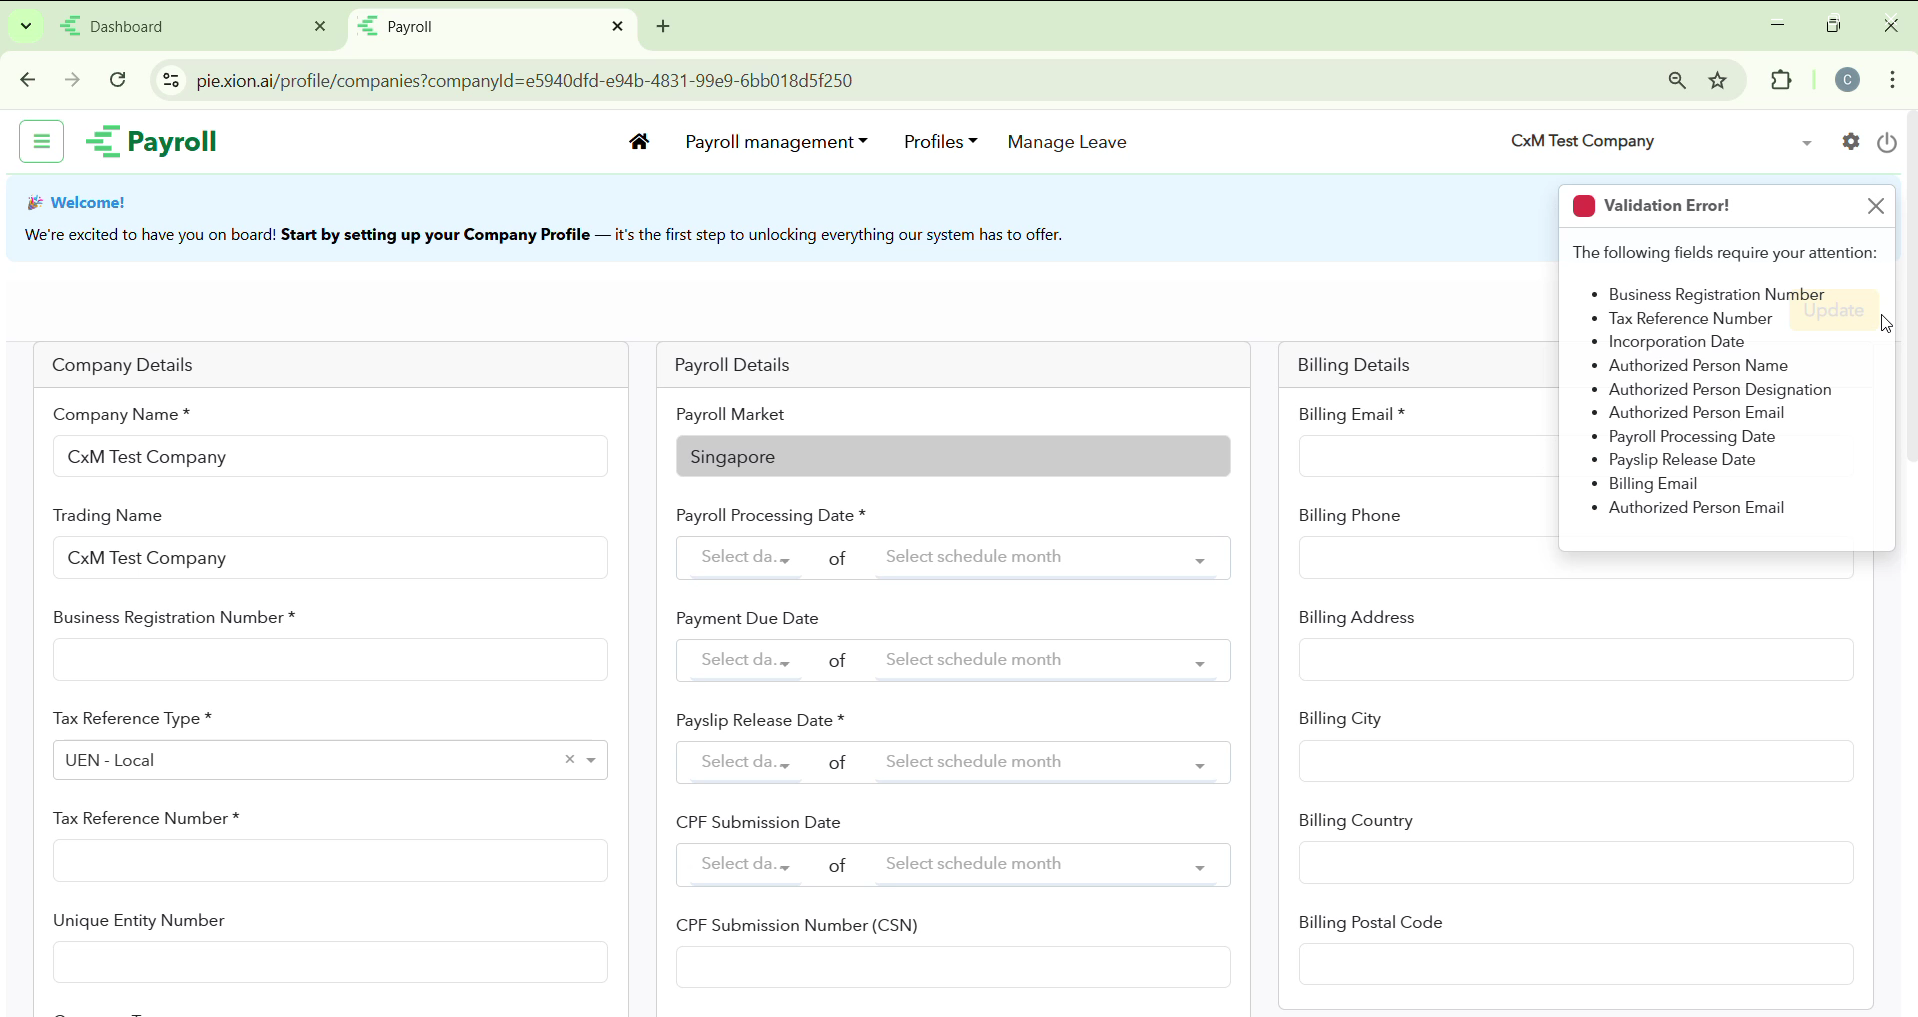The width and height of the screenshot is (1918, 1017).
Task: Go to Manage Leave
Action: pyautogui.click(x=1067, y=143)
